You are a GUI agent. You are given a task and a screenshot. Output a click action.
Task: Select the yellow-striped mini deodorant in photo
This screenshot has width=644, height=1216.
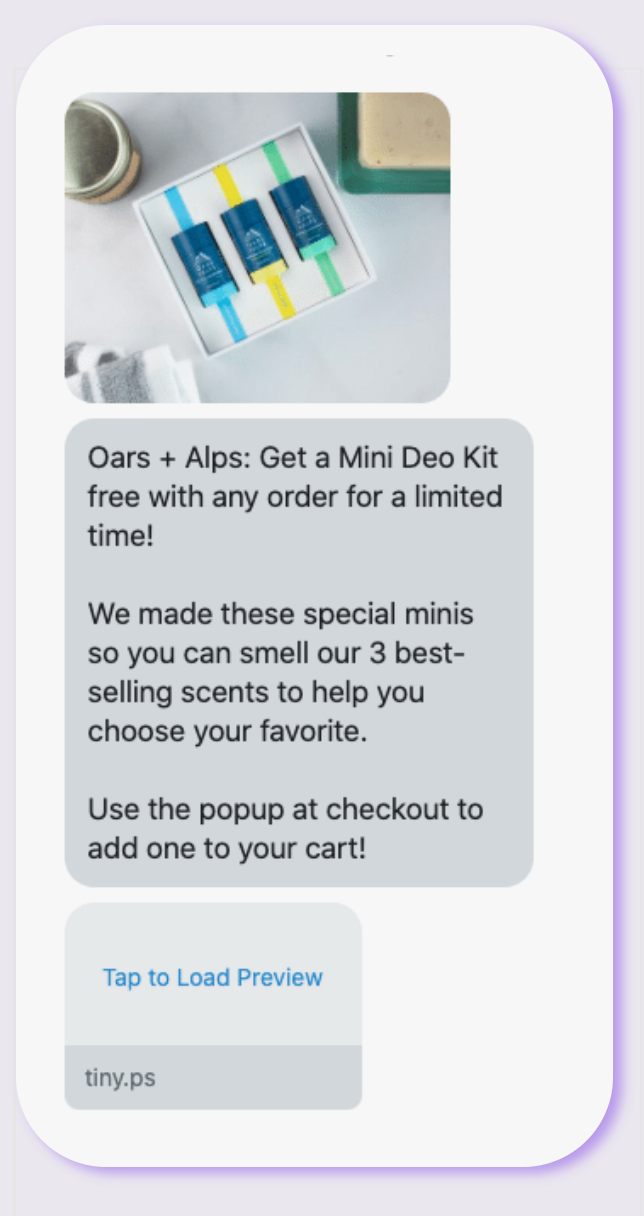248,241
